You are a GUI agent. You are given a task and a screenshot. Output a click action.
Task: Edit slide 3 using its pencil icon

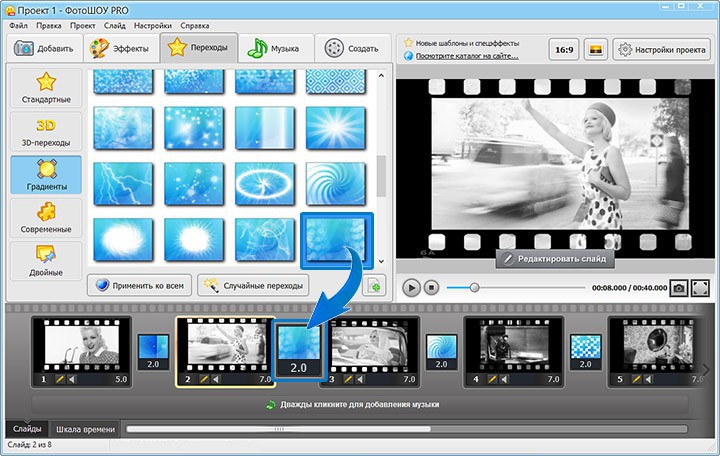[x=348, y=379]
